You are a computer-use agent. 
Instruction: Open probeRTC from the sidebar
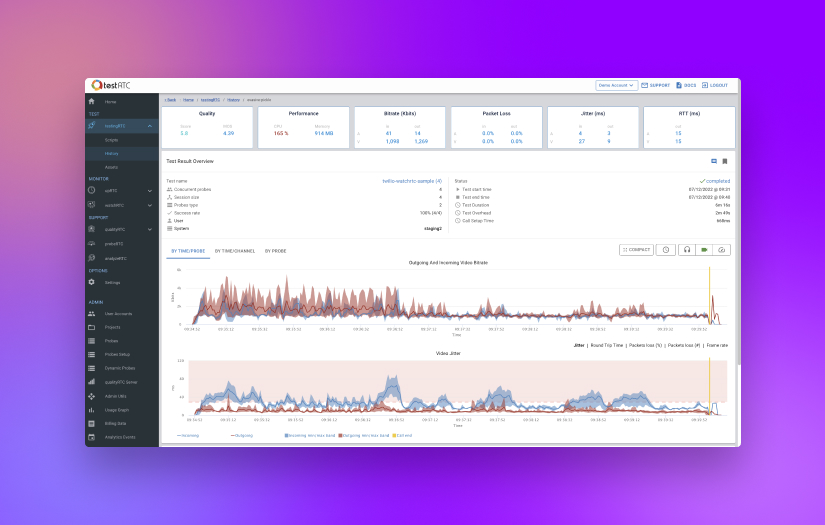tap(114, 244)
